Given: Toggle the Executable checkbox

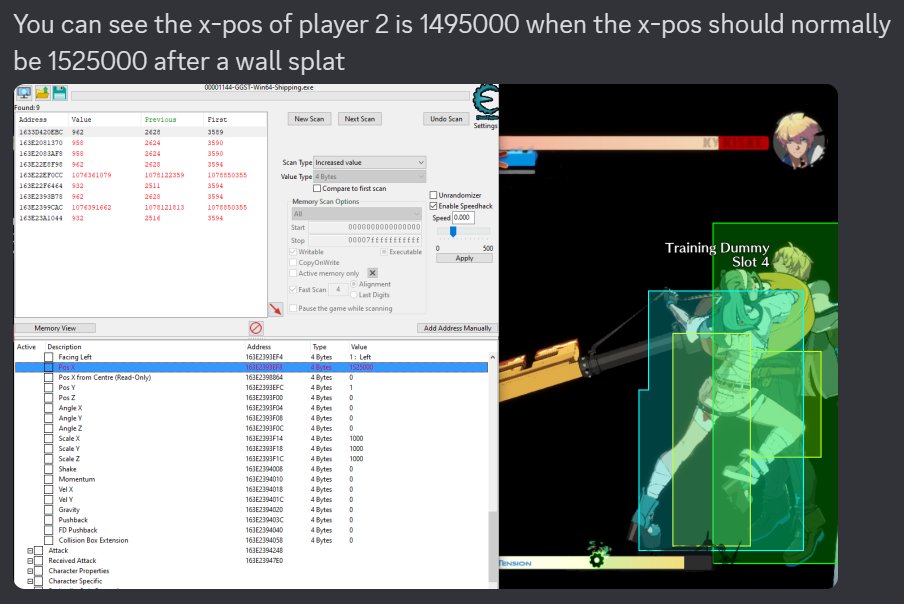Looking at the screenshot, I should click(x=384, y=252).
